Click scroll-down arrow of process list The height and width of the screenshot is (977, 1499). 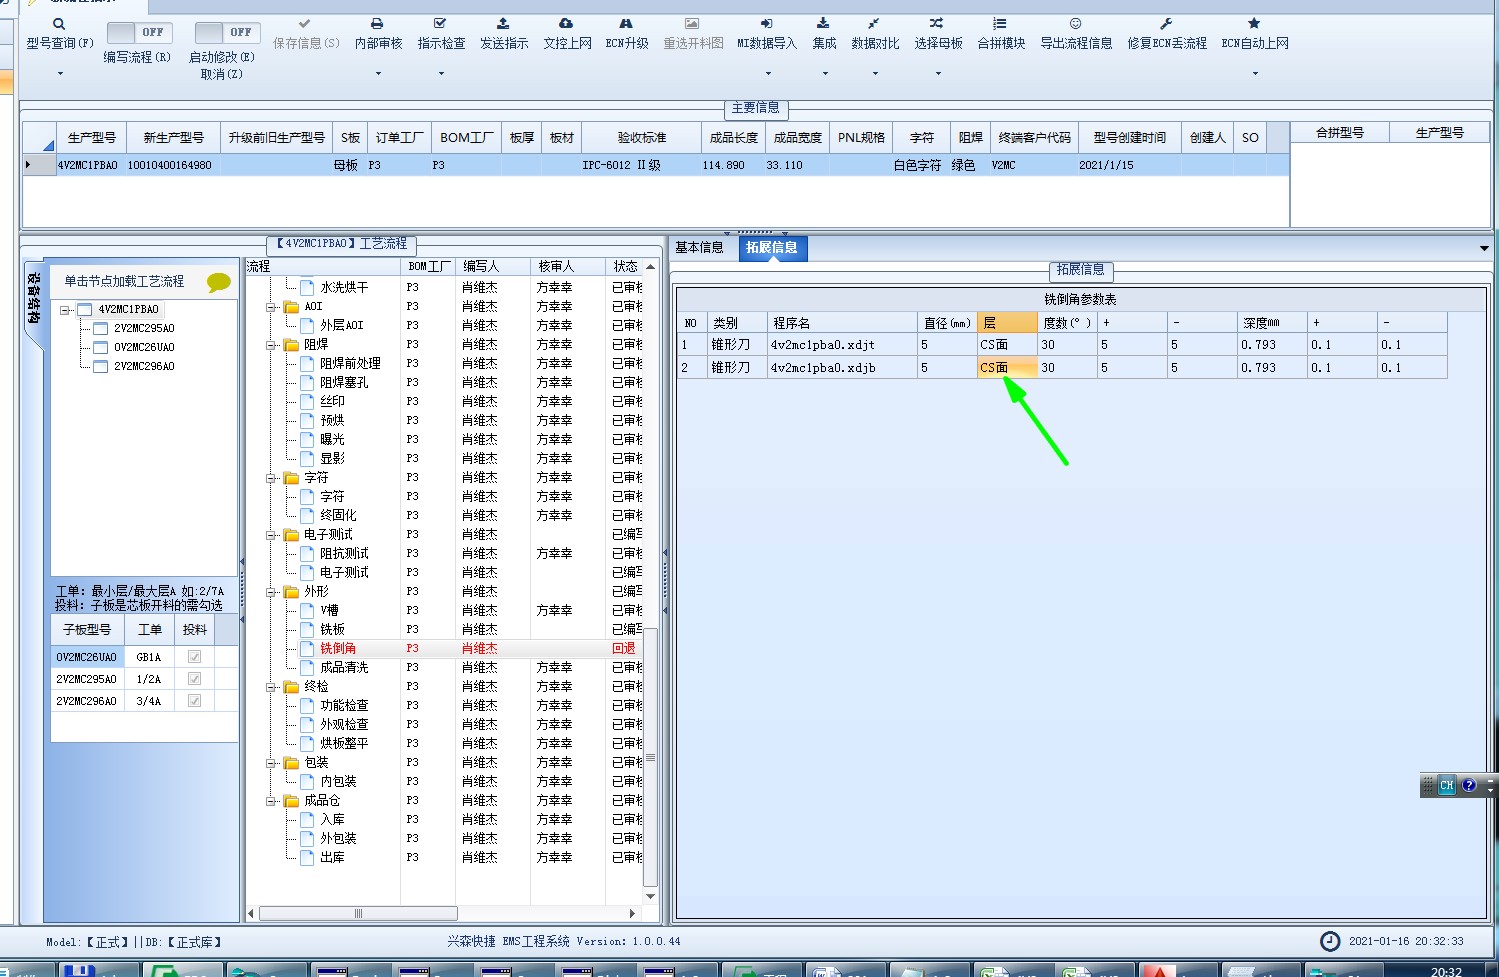coord(650,896)
